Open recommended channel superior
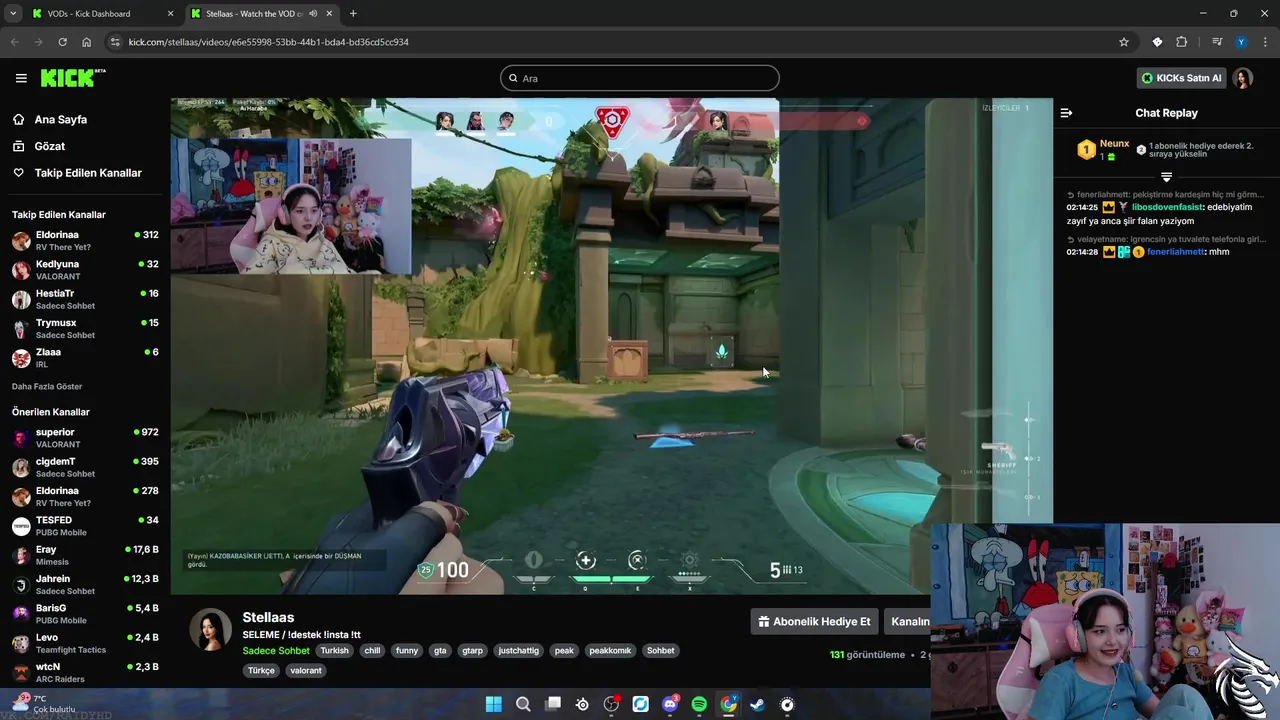Image resolution: width=1280 pixels, height=720 pixels. tap(85, 438)
